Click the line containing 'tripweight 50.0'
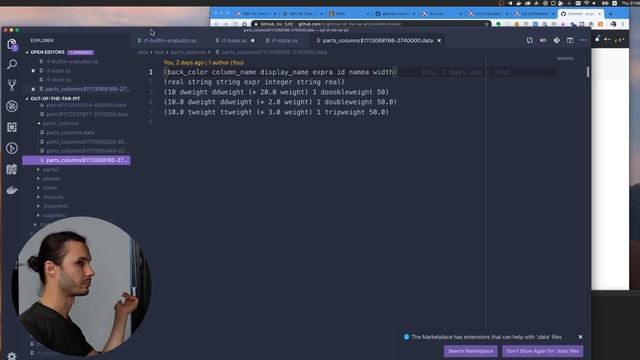640x360 pixels. (276, 112)
